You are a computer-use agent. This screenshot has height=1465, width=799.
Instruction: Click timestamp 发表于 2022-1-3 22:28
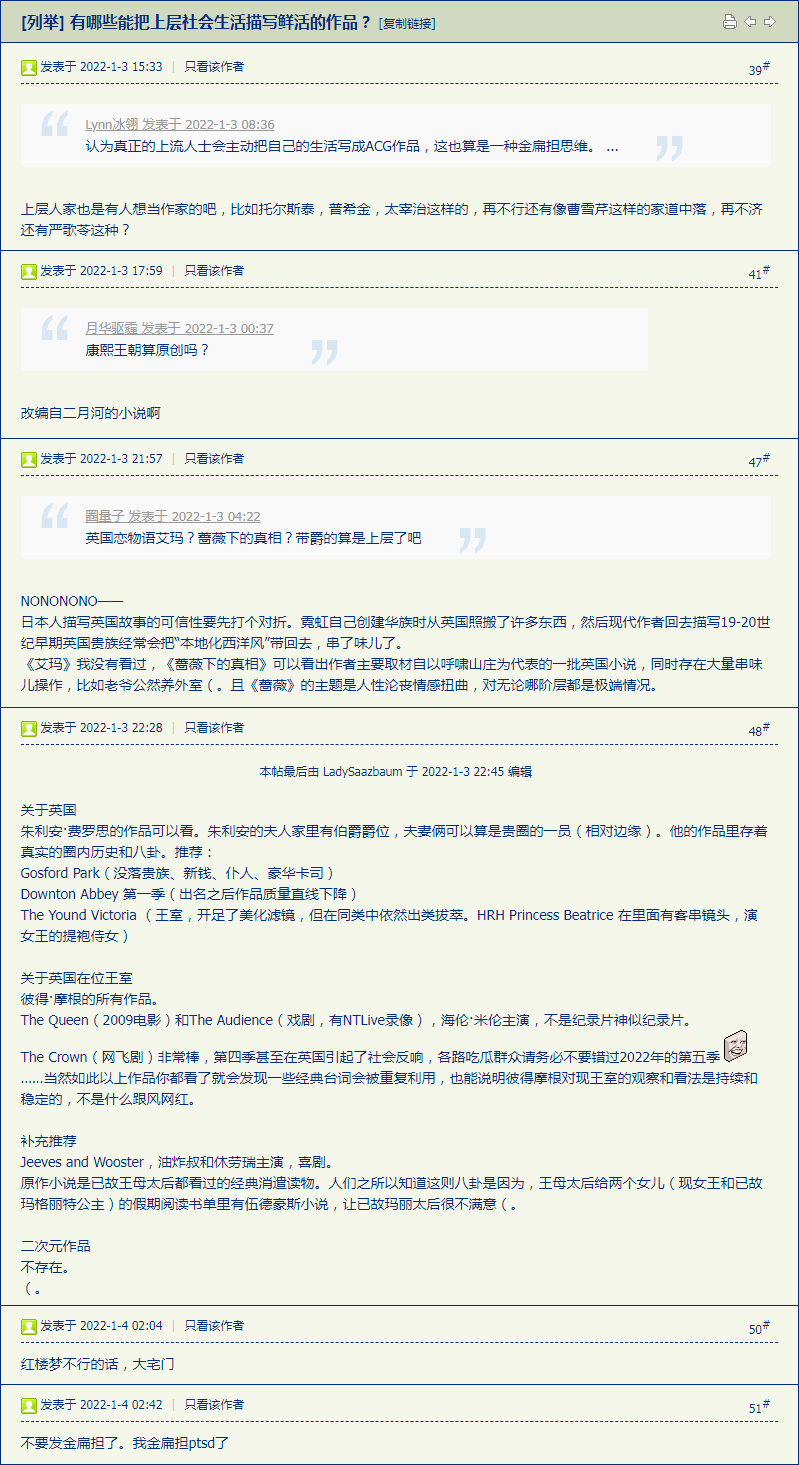point(101,728)
